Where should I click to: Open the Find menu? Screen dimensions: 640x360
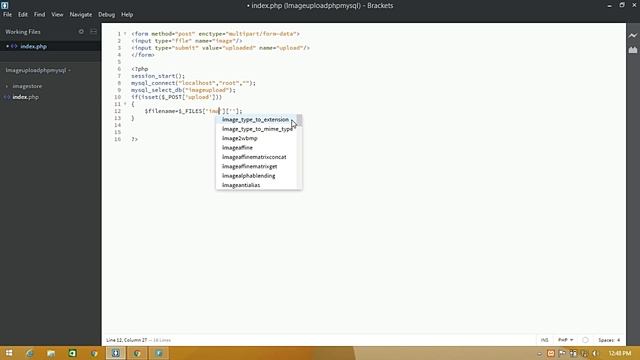pos(40,15)
